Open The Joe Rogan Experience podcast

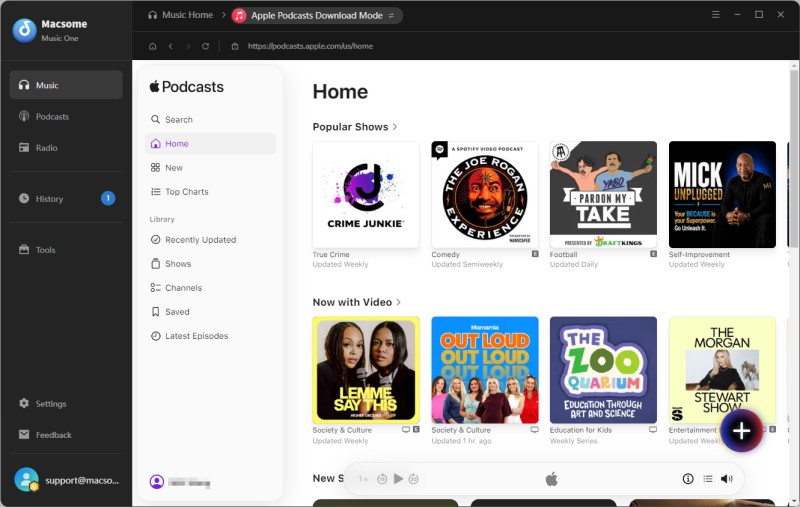(x=485, y=194)
